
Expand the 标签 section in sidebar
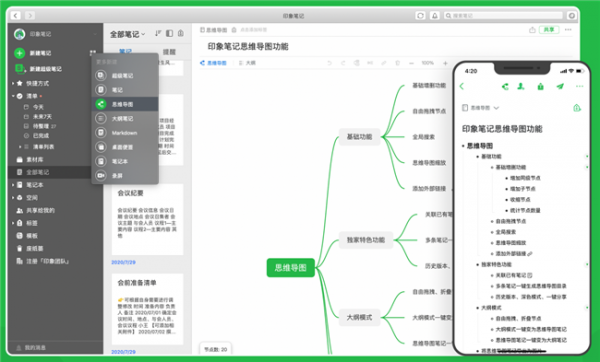[13, 223]
